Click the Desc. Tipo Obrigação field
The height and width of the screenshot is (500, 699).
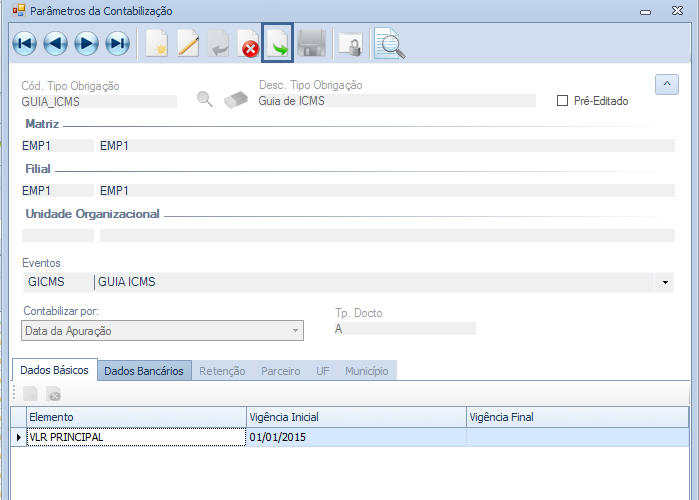[397, 101]
